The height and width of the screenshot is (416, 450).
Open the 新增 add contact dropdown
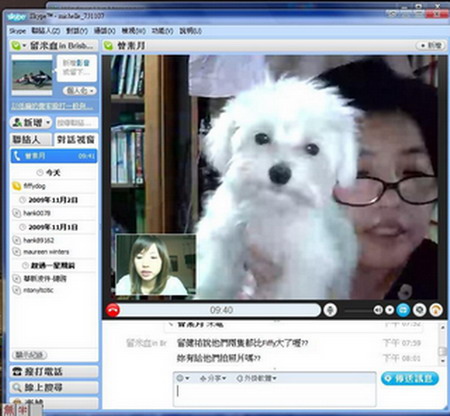(31, 123)
